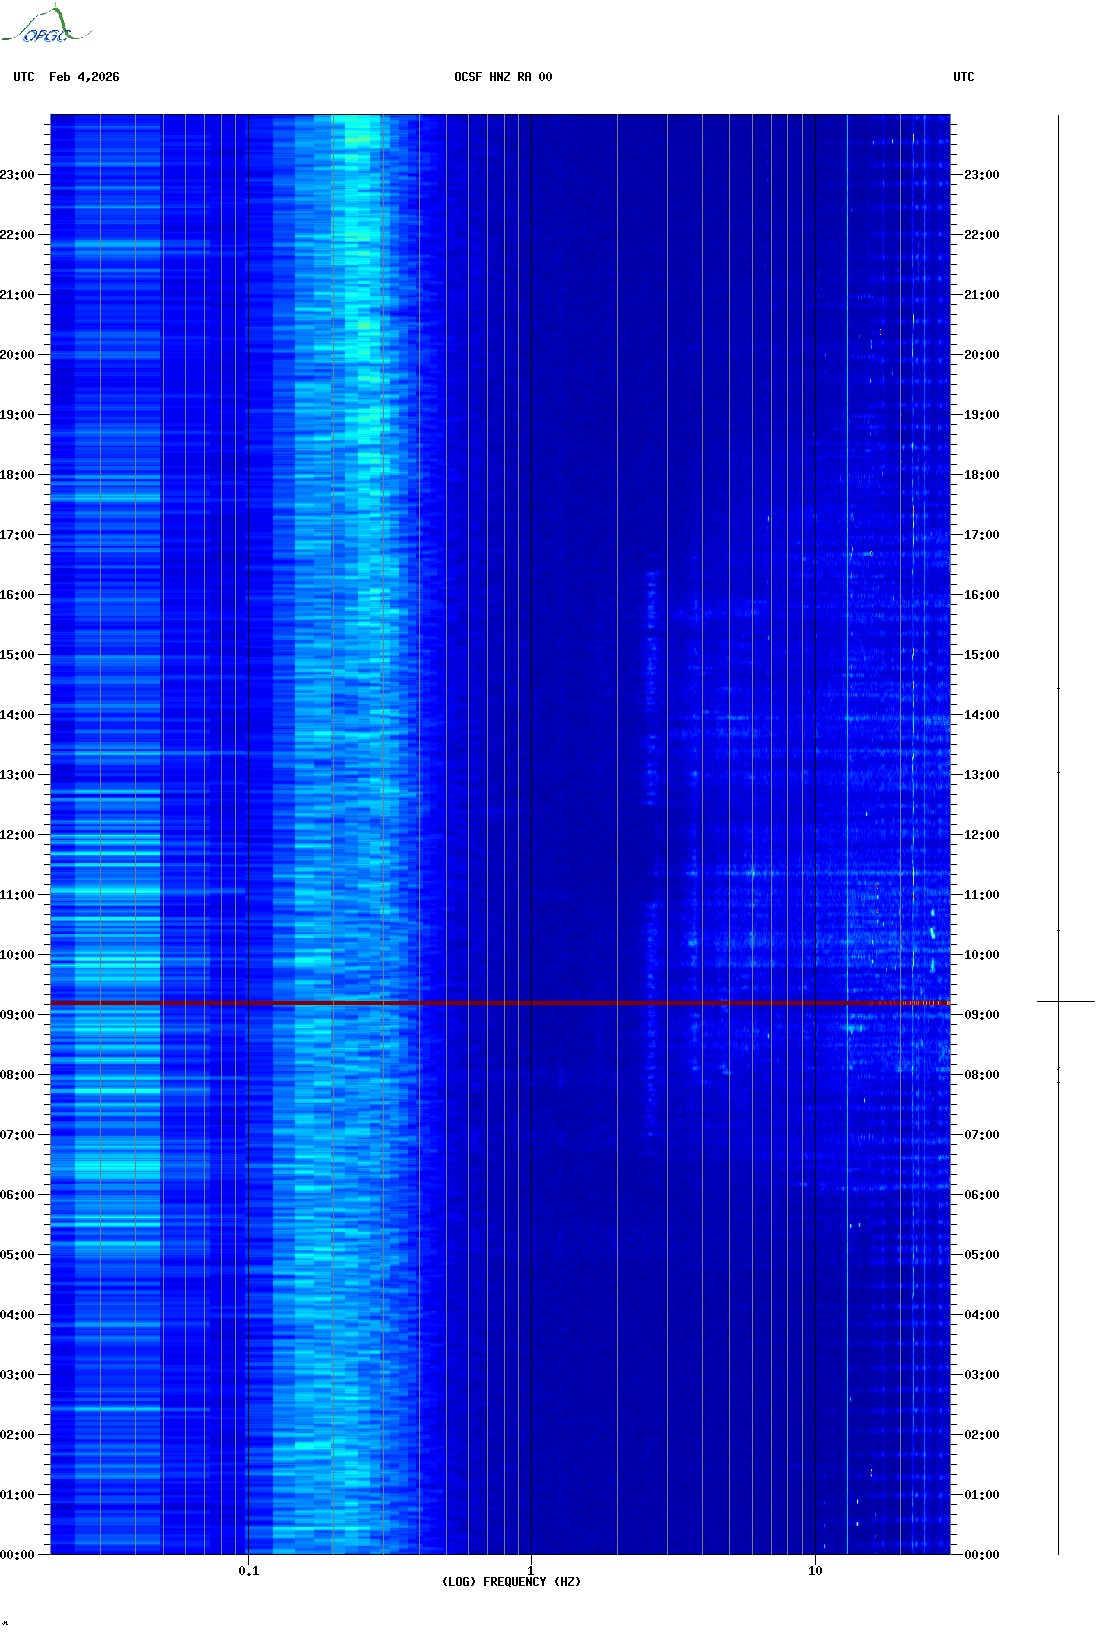Viewport: 1102px width, 1634px height.
Task: Click '11:00' on the right time axis
Action: point(982,895)
